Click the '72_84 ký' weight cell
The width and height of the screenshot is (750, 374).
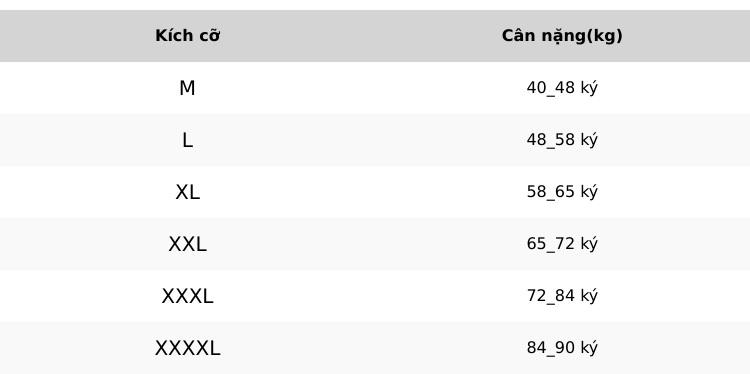[x=562, y=296]
